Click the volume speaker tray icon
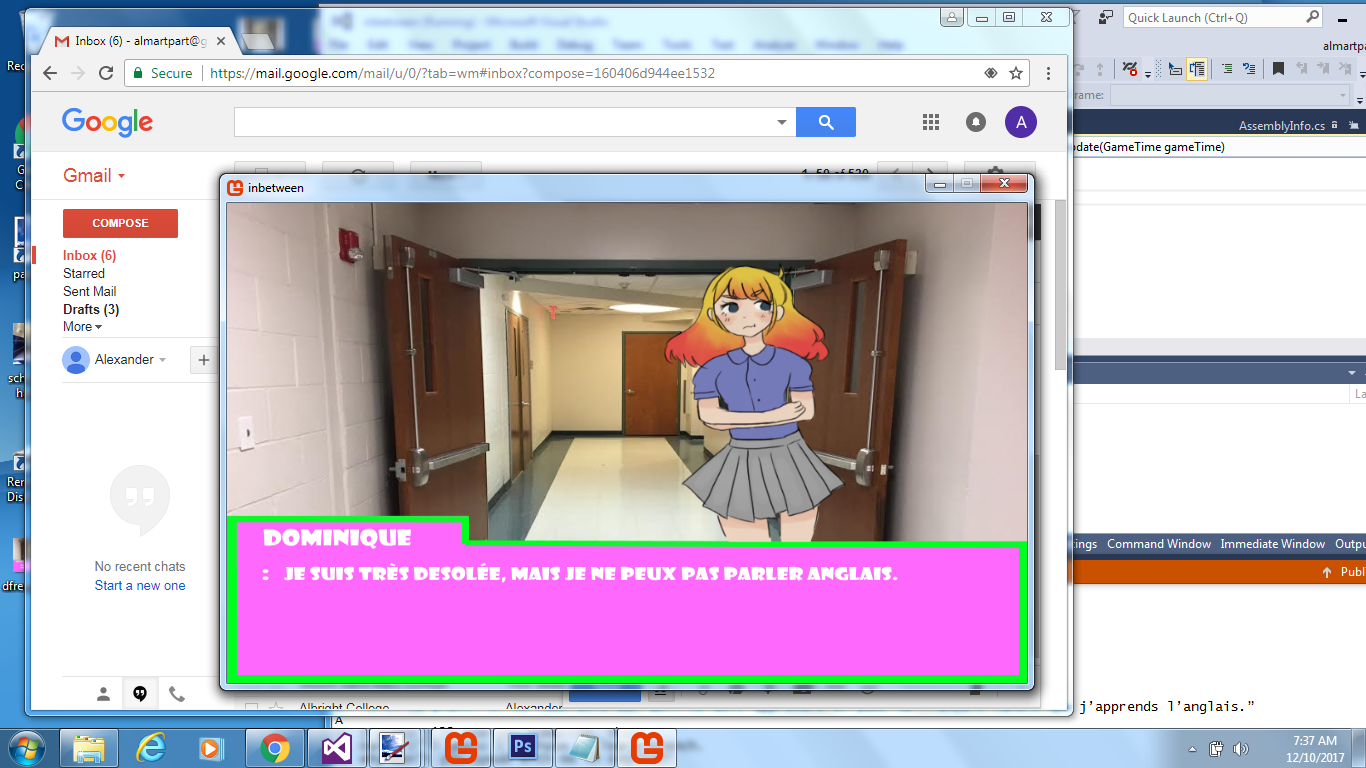The width and height of the screenshot is (1366, 768). pos(1241,749)
